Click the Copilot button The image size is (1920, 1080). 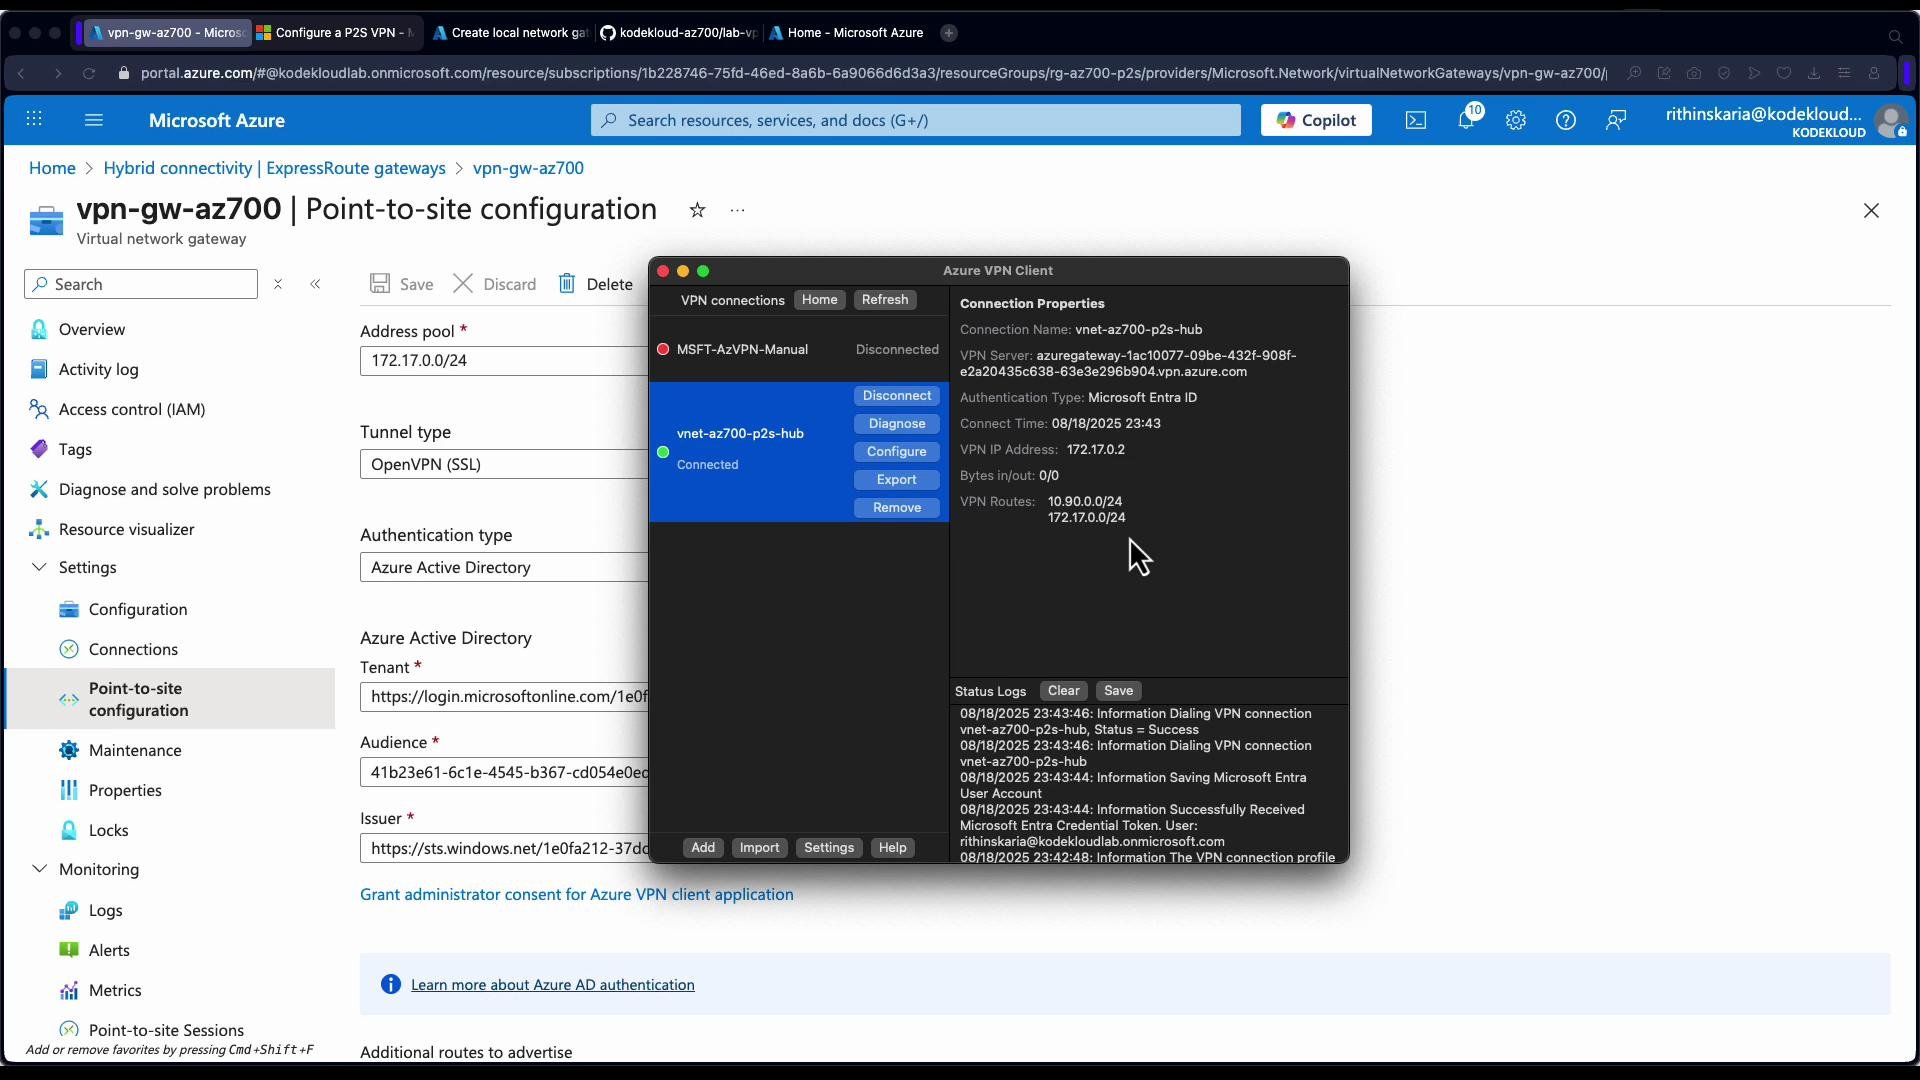1316,120
